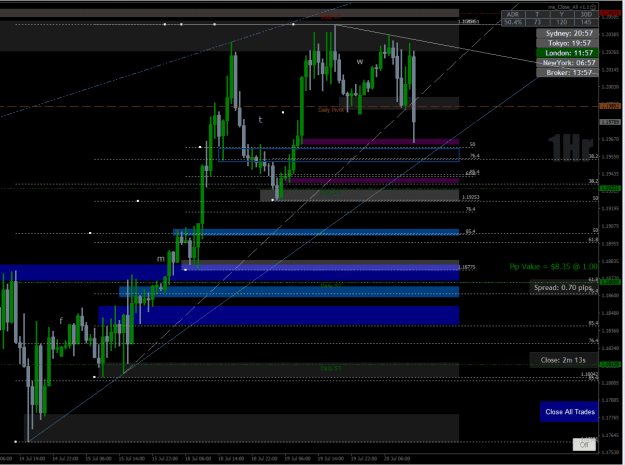The image size is (625, 465).
Task: Click the 30D column header in ADR table
Action: pyautogui.click(x=586, y=15)
